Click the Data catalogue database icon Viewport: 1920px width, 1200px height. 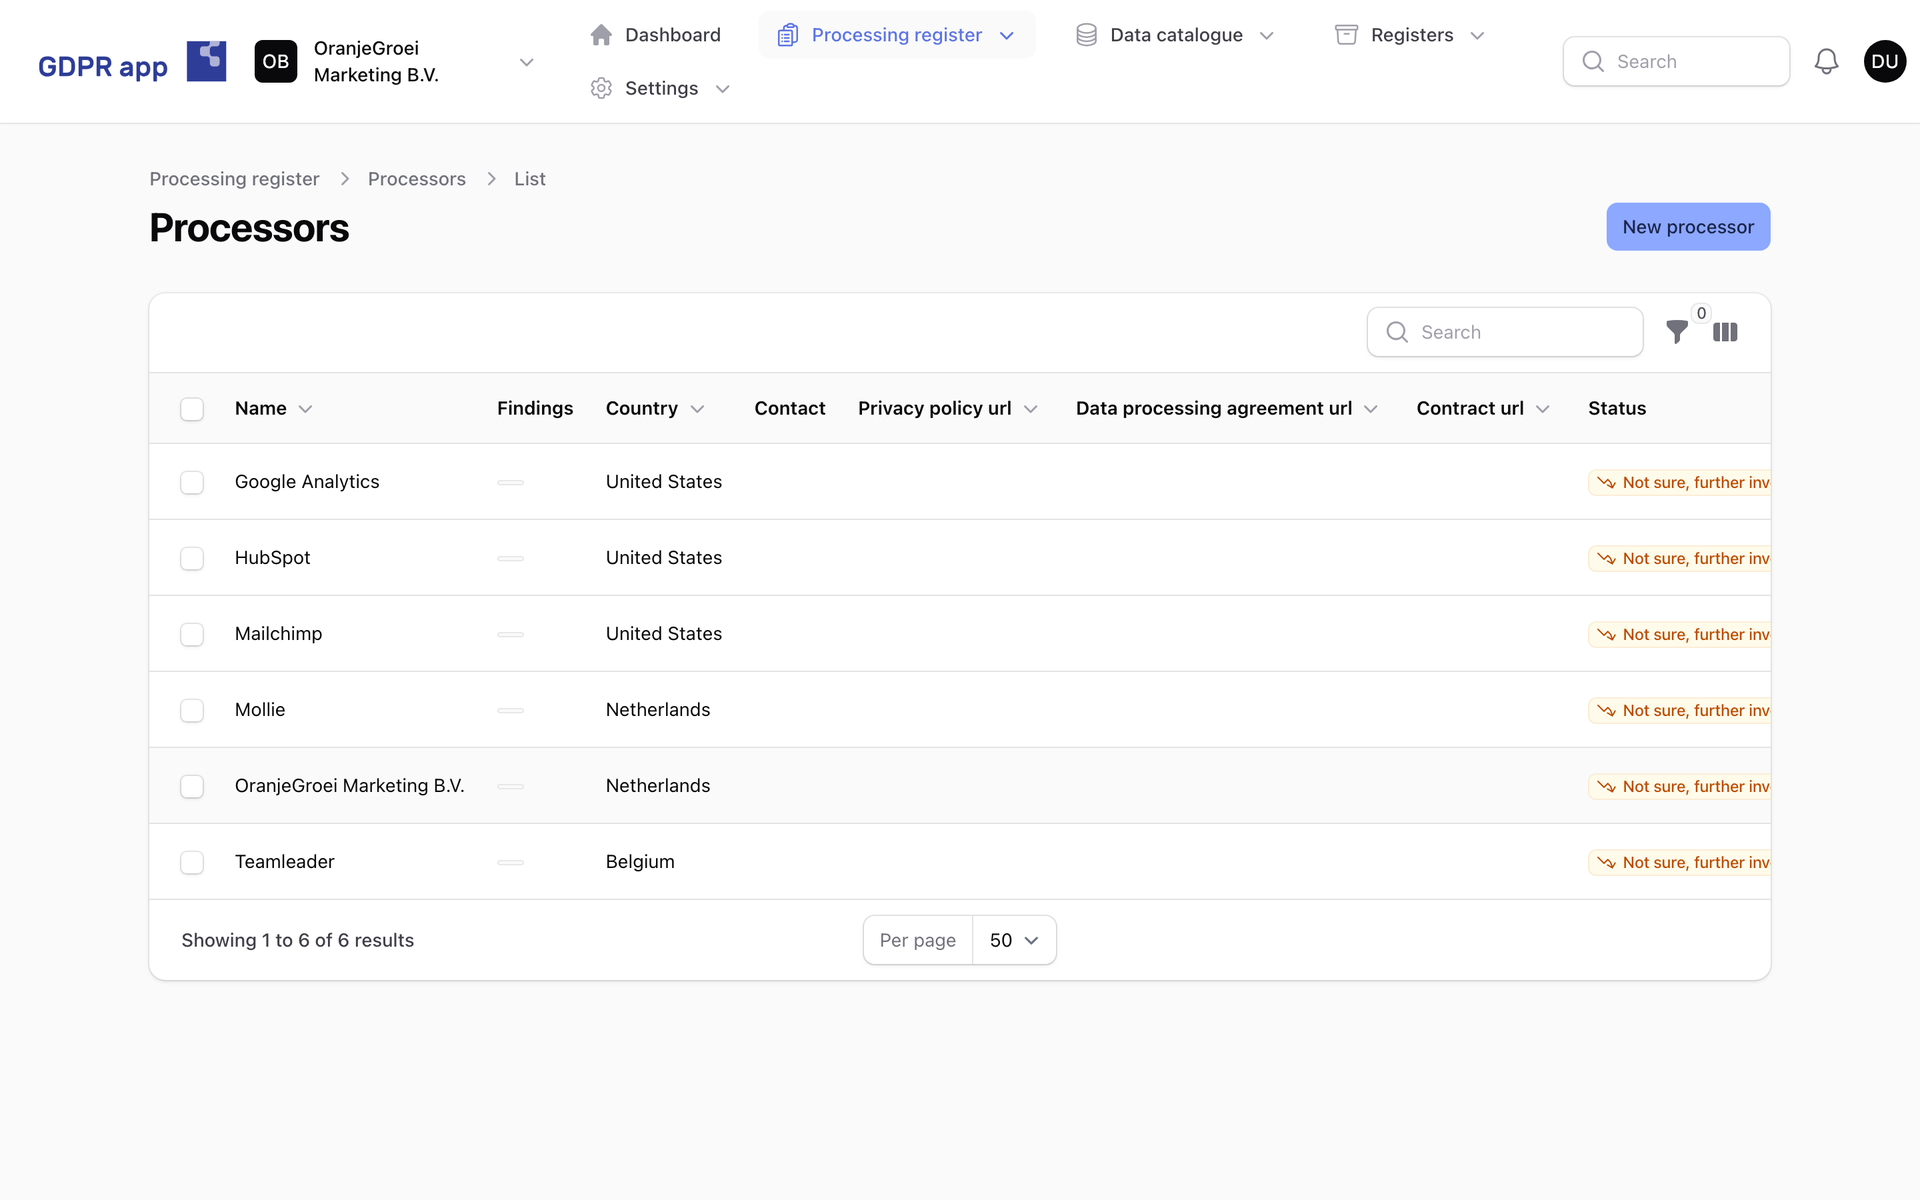[x=1086, y=35]
